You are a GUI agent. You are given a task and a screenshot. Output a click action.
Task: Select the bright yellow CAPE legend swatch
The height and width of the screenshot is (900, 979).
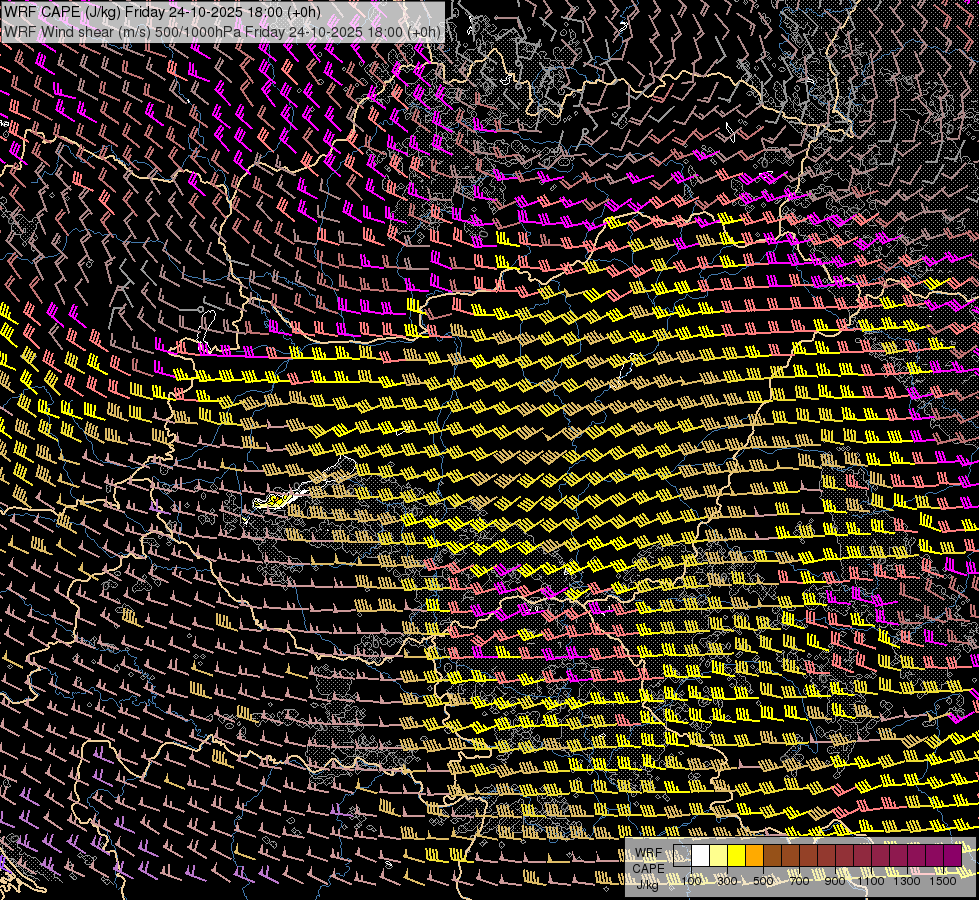(x=737, y=856)
